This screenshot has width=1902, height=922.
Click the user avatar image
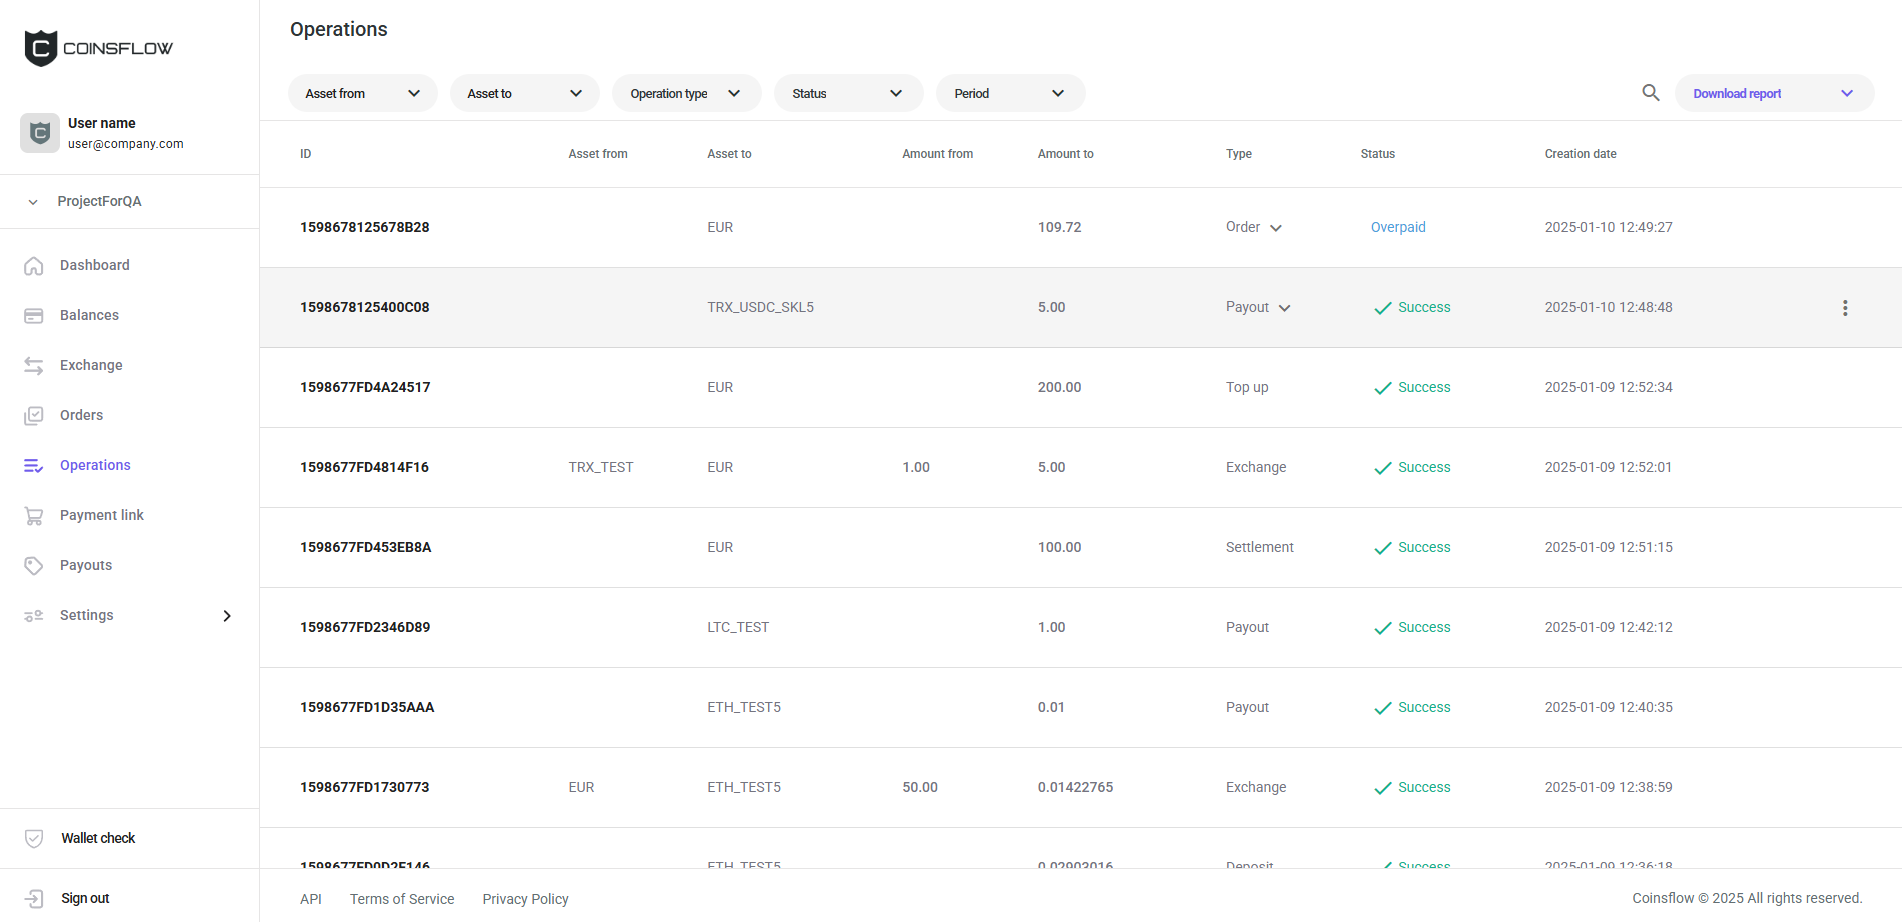tap(40, 133)
